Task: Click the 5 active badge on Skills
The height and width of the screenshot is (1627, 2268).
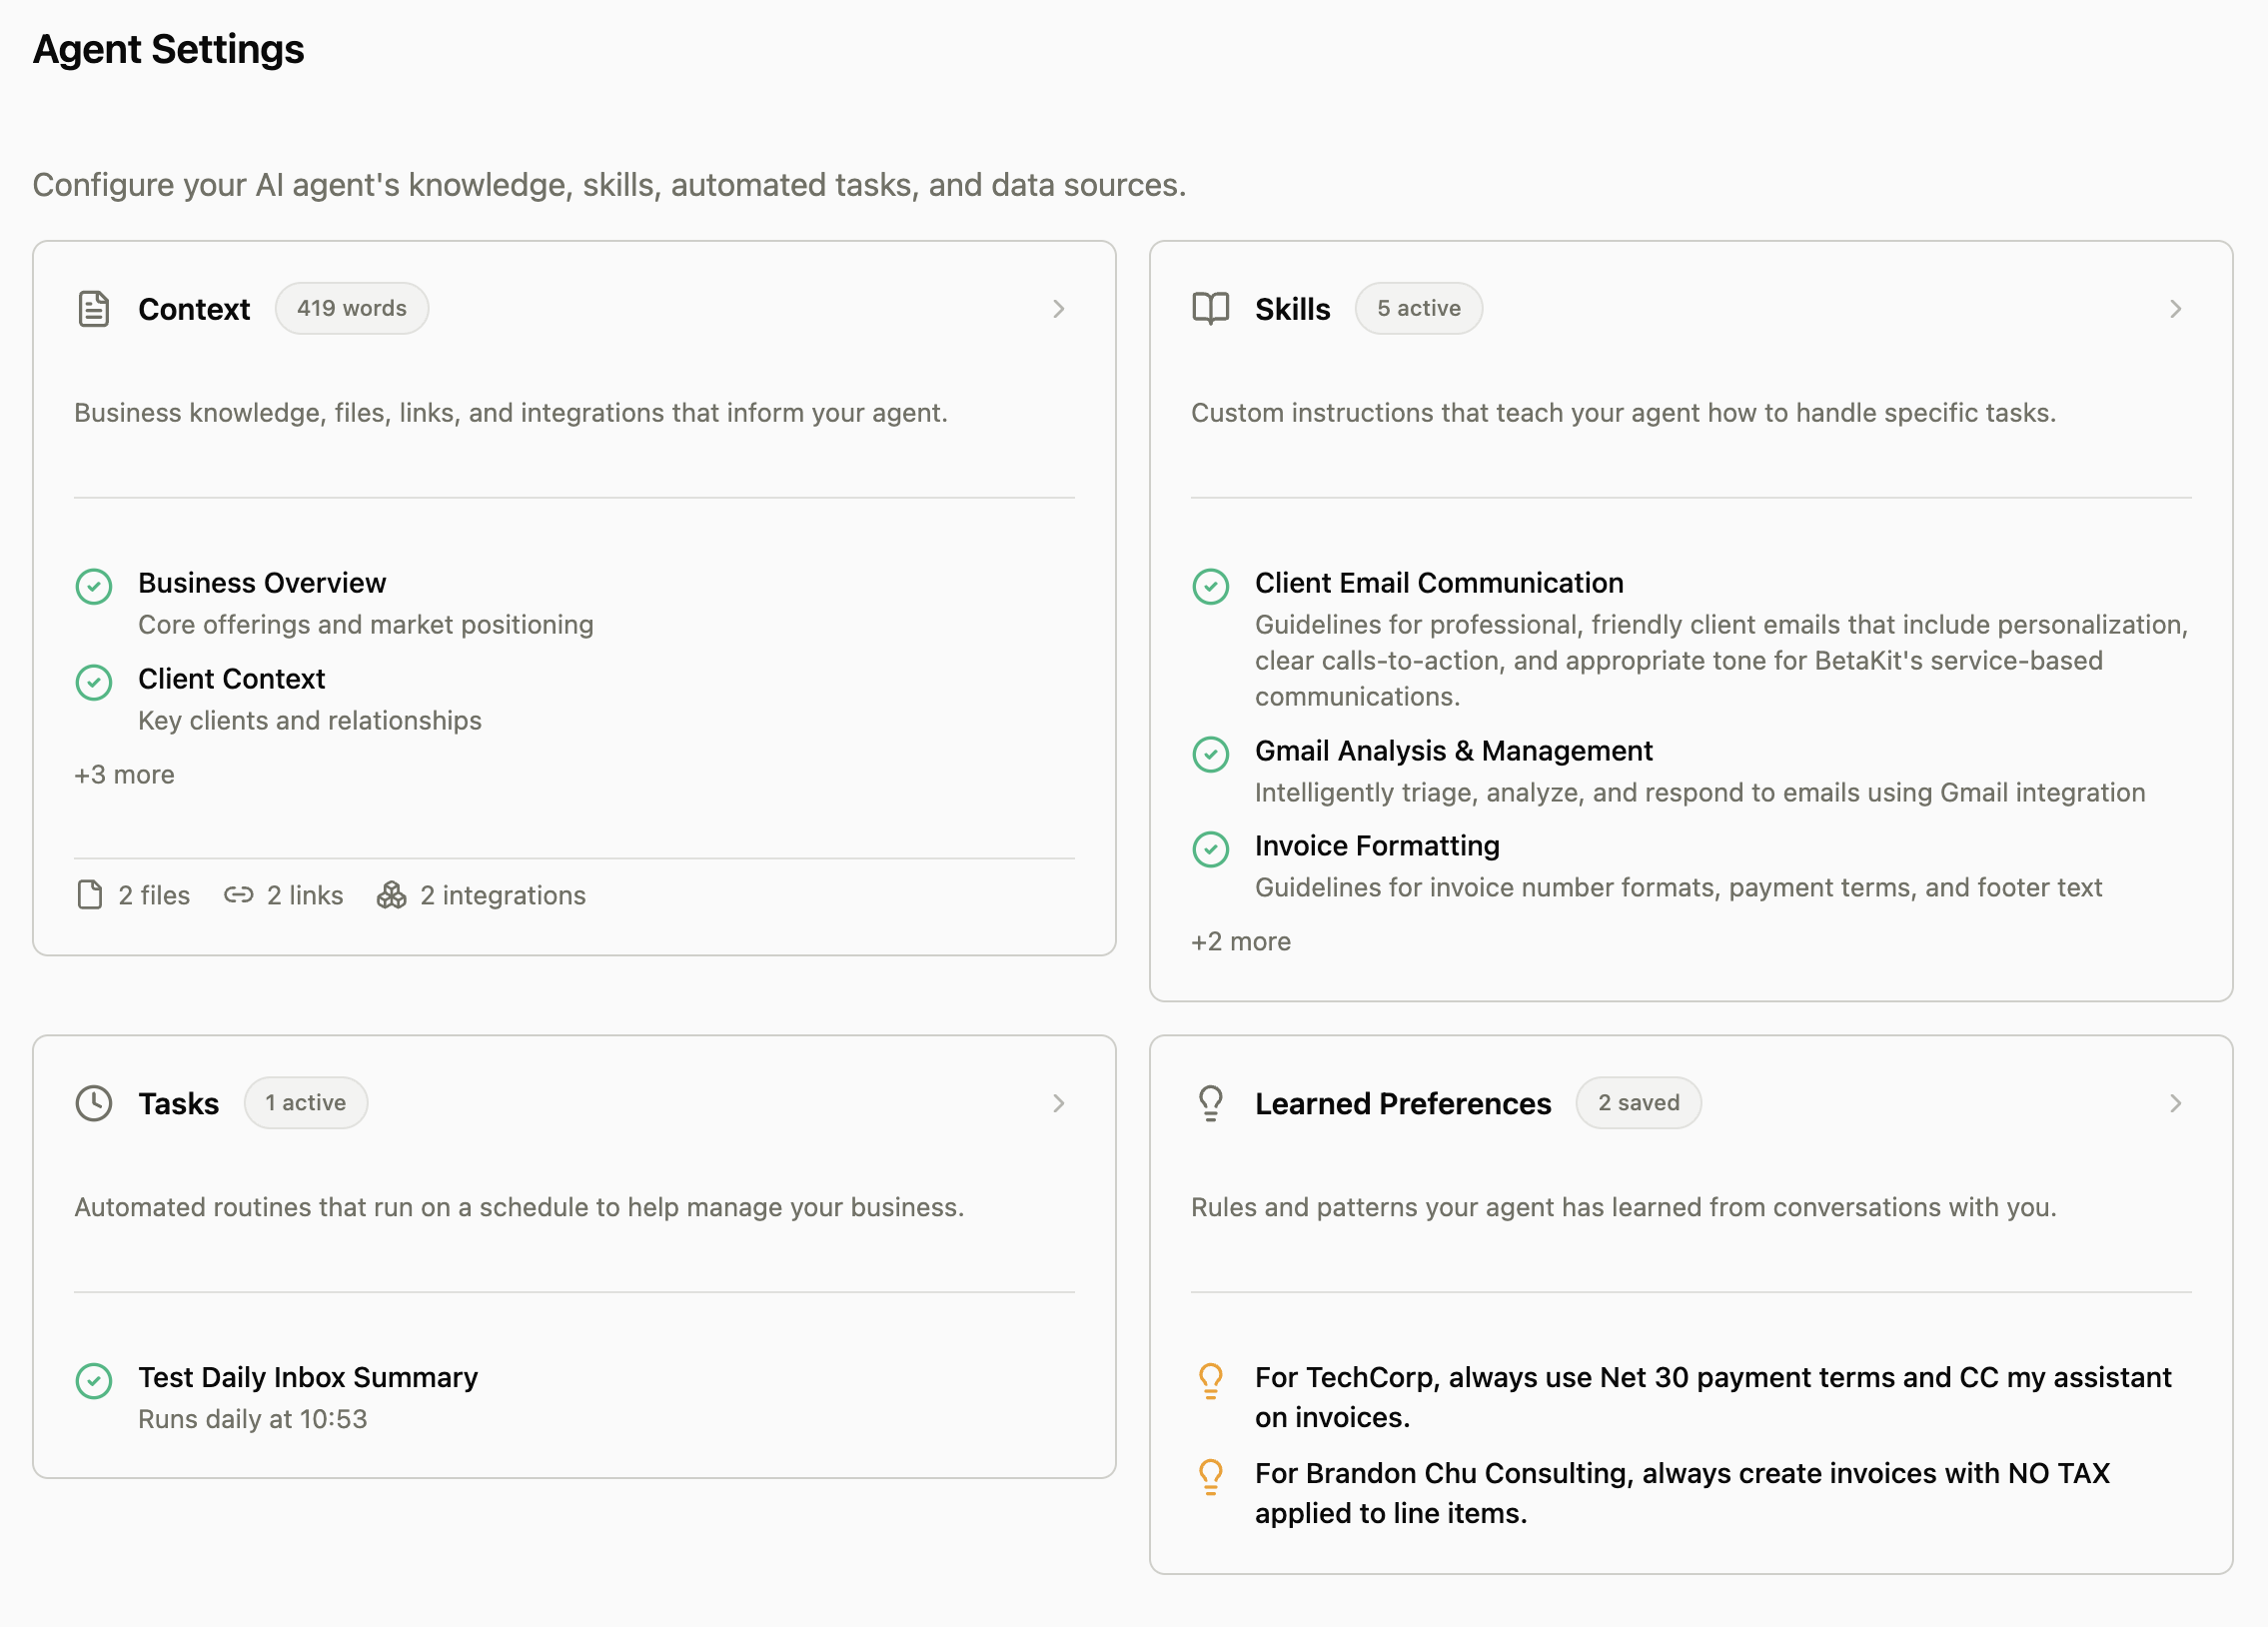Action: click(x=1419, y=308)
